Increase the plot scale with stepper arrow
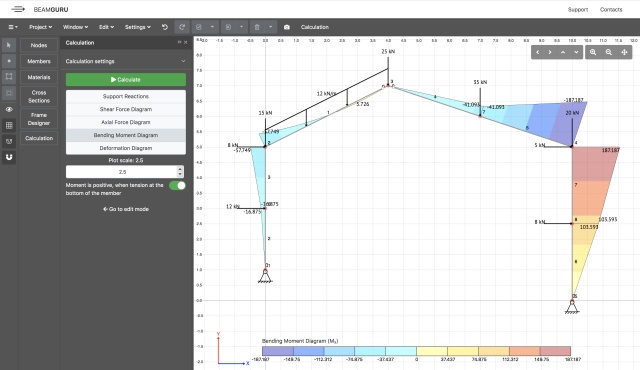This screenshot has height=370, width=640. coord(180,169)
